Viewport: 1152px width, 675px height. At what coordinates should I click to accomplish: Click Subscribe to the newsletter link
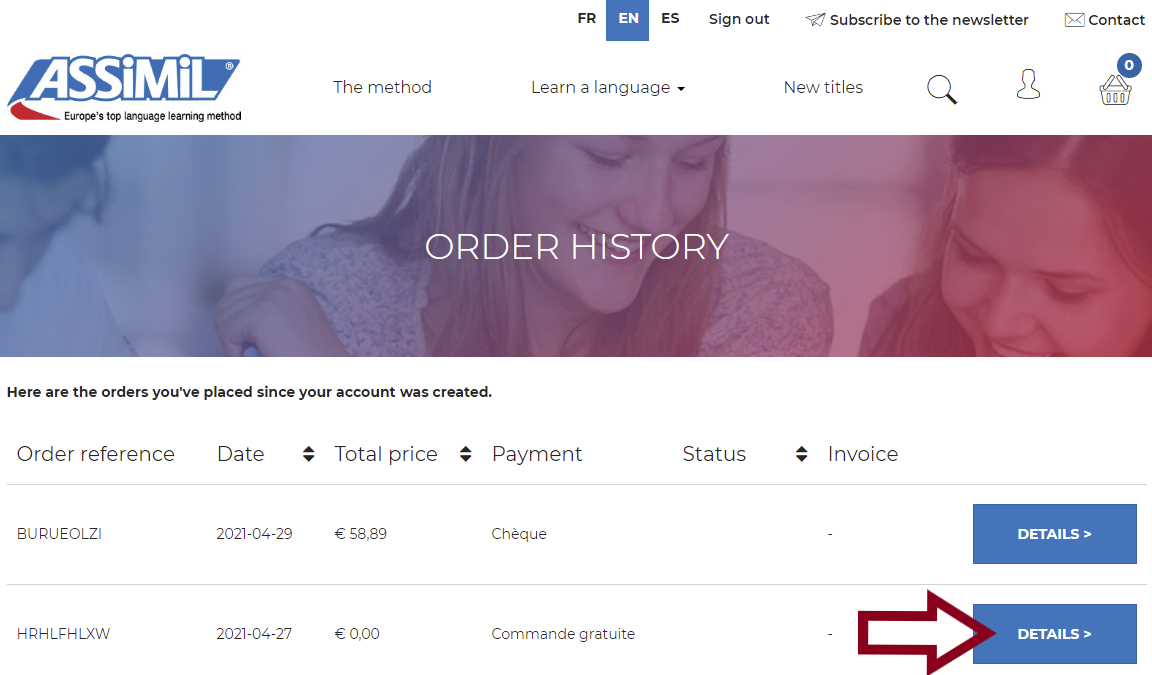[929, 20]
